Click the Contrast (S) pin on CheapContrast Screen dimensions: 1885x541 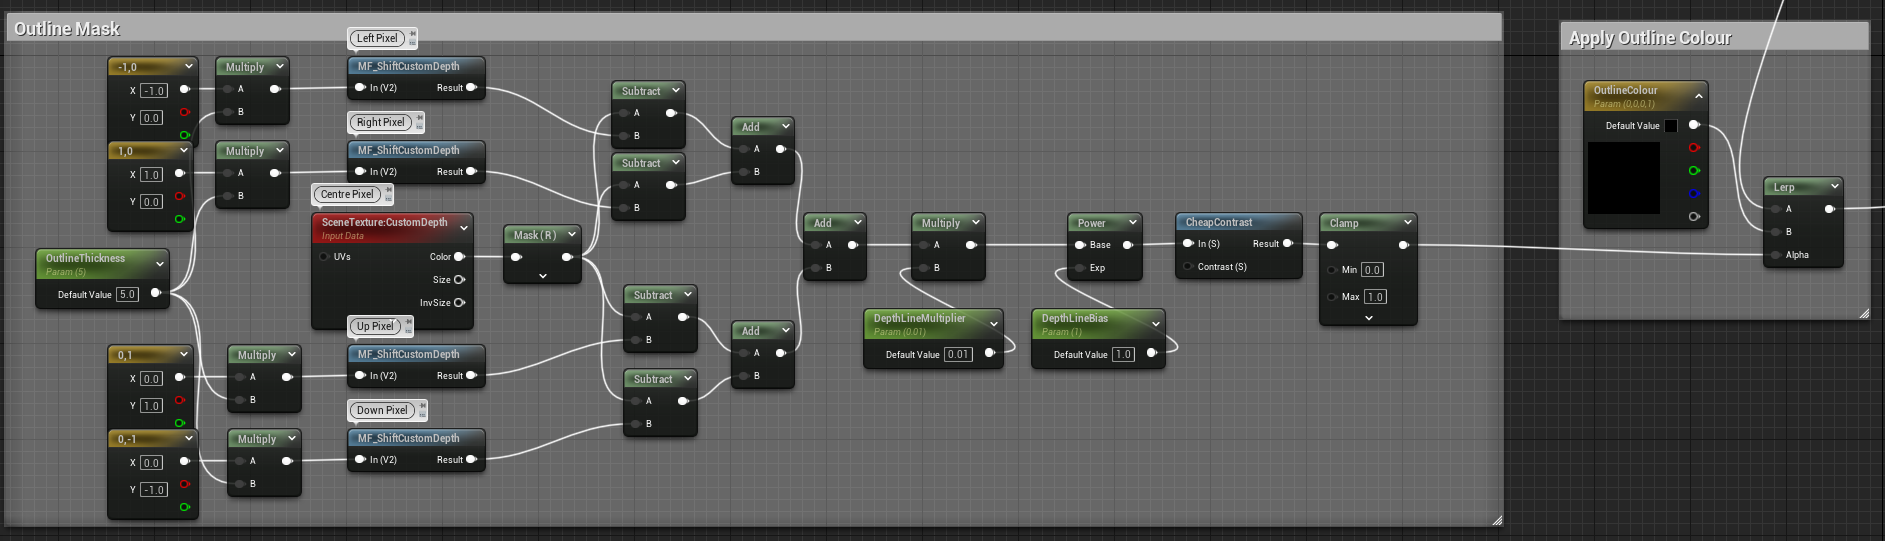tap(1188, 267)
